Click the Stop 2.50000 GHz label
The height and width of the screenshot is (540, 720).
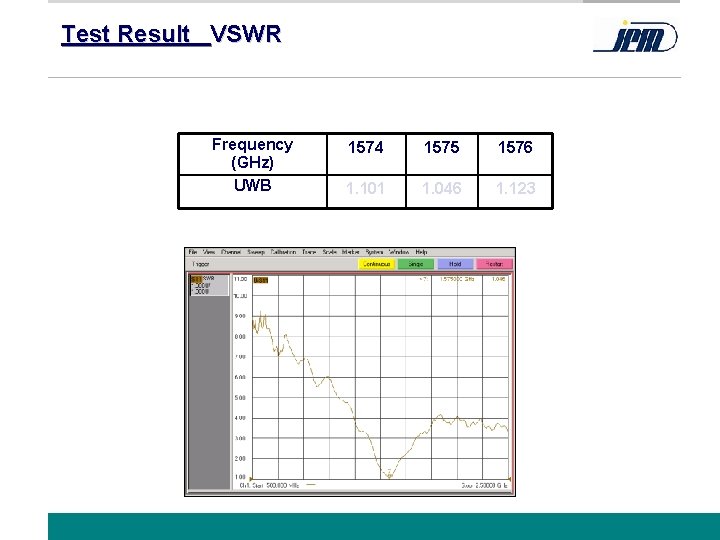pyautogui.click(x=484, y=485)
